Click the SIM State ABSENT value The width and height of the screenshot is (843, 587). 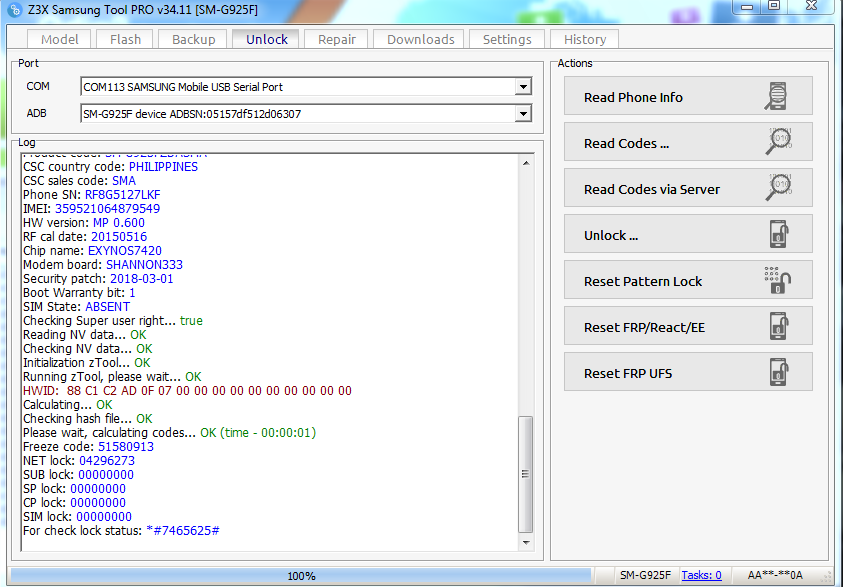[x=108, y=306]
